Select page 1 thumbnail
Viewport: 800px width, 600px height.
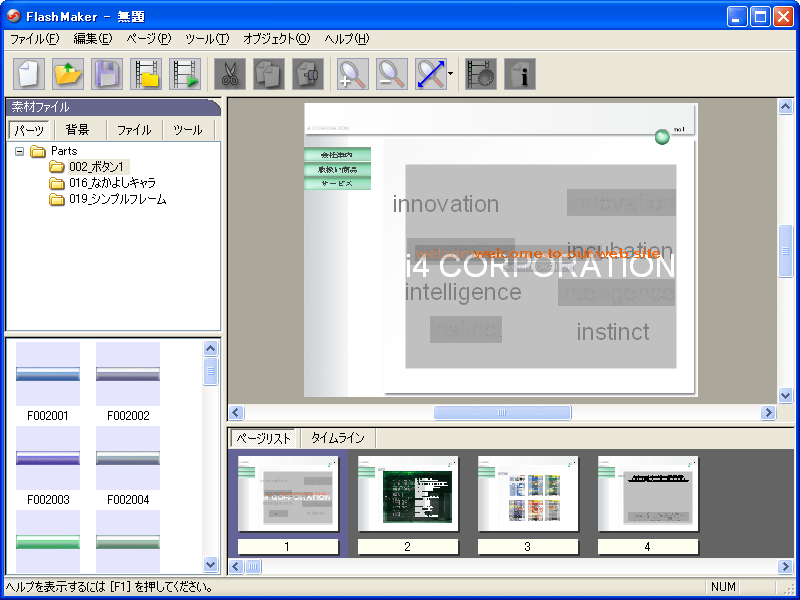point(288,494)
